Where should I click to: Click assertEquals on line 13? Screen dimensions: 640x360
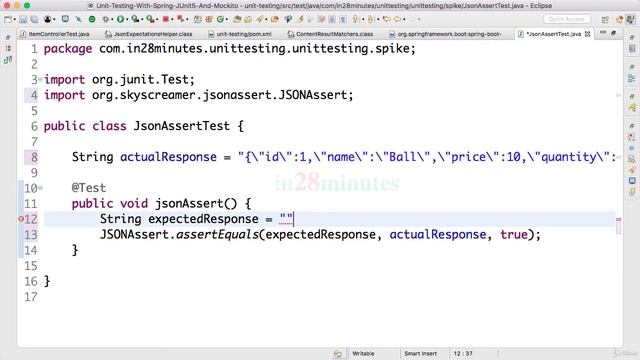[x=217, y=235]
